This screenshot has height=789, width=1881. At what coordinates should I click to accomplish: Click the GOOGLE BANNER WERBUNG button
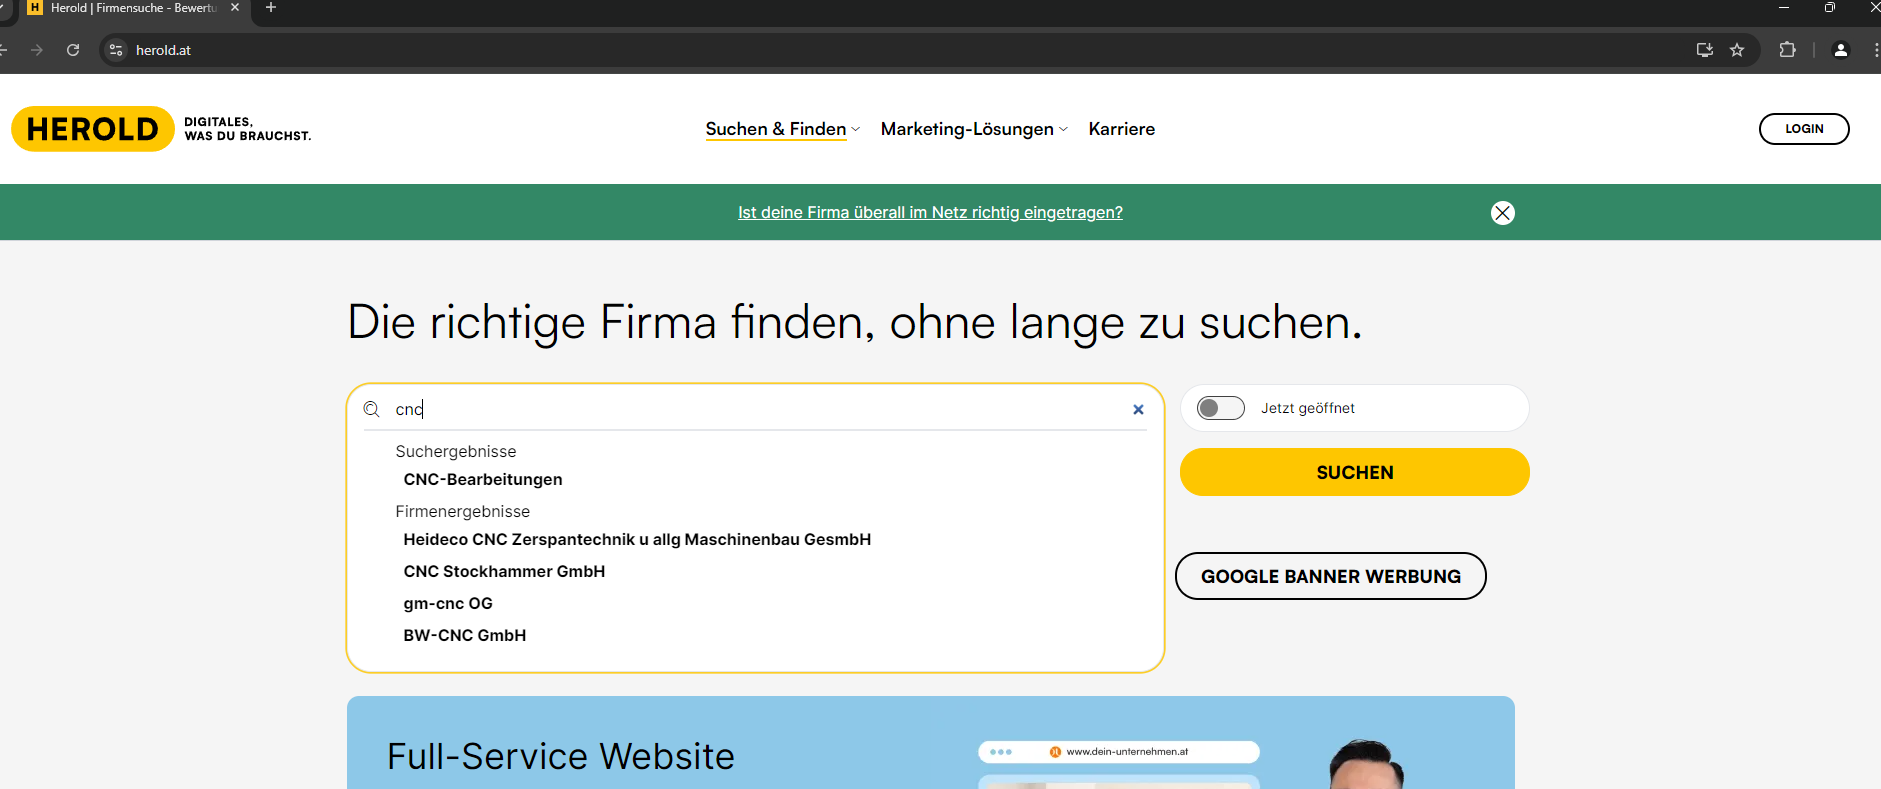point(1330,576)
